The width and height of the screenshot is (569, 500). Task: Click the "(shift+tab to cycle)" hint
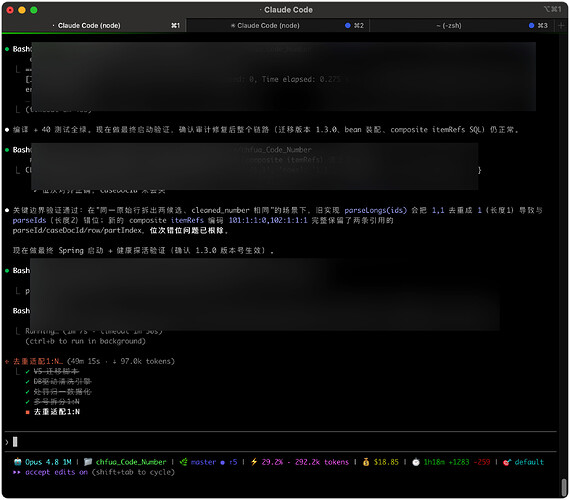[133, 472]
